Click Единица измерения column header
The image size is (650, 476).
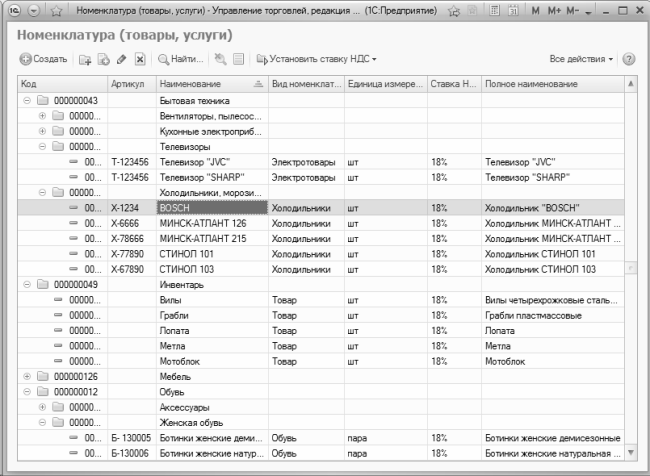click(x=386, y=84)
